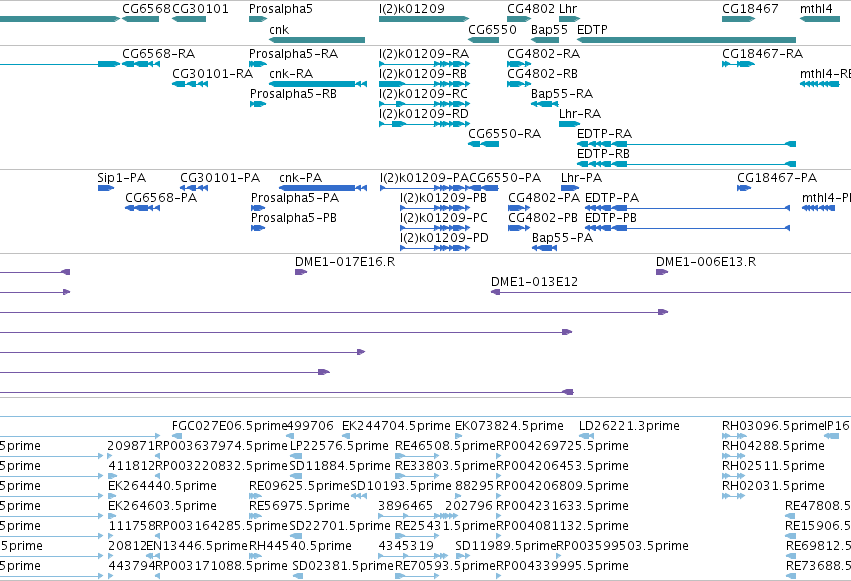Image resolution: width=851 pixels, height=581 pixels.
Task: Open transcript CG6568-RA
Action: [x=141, y=64]
